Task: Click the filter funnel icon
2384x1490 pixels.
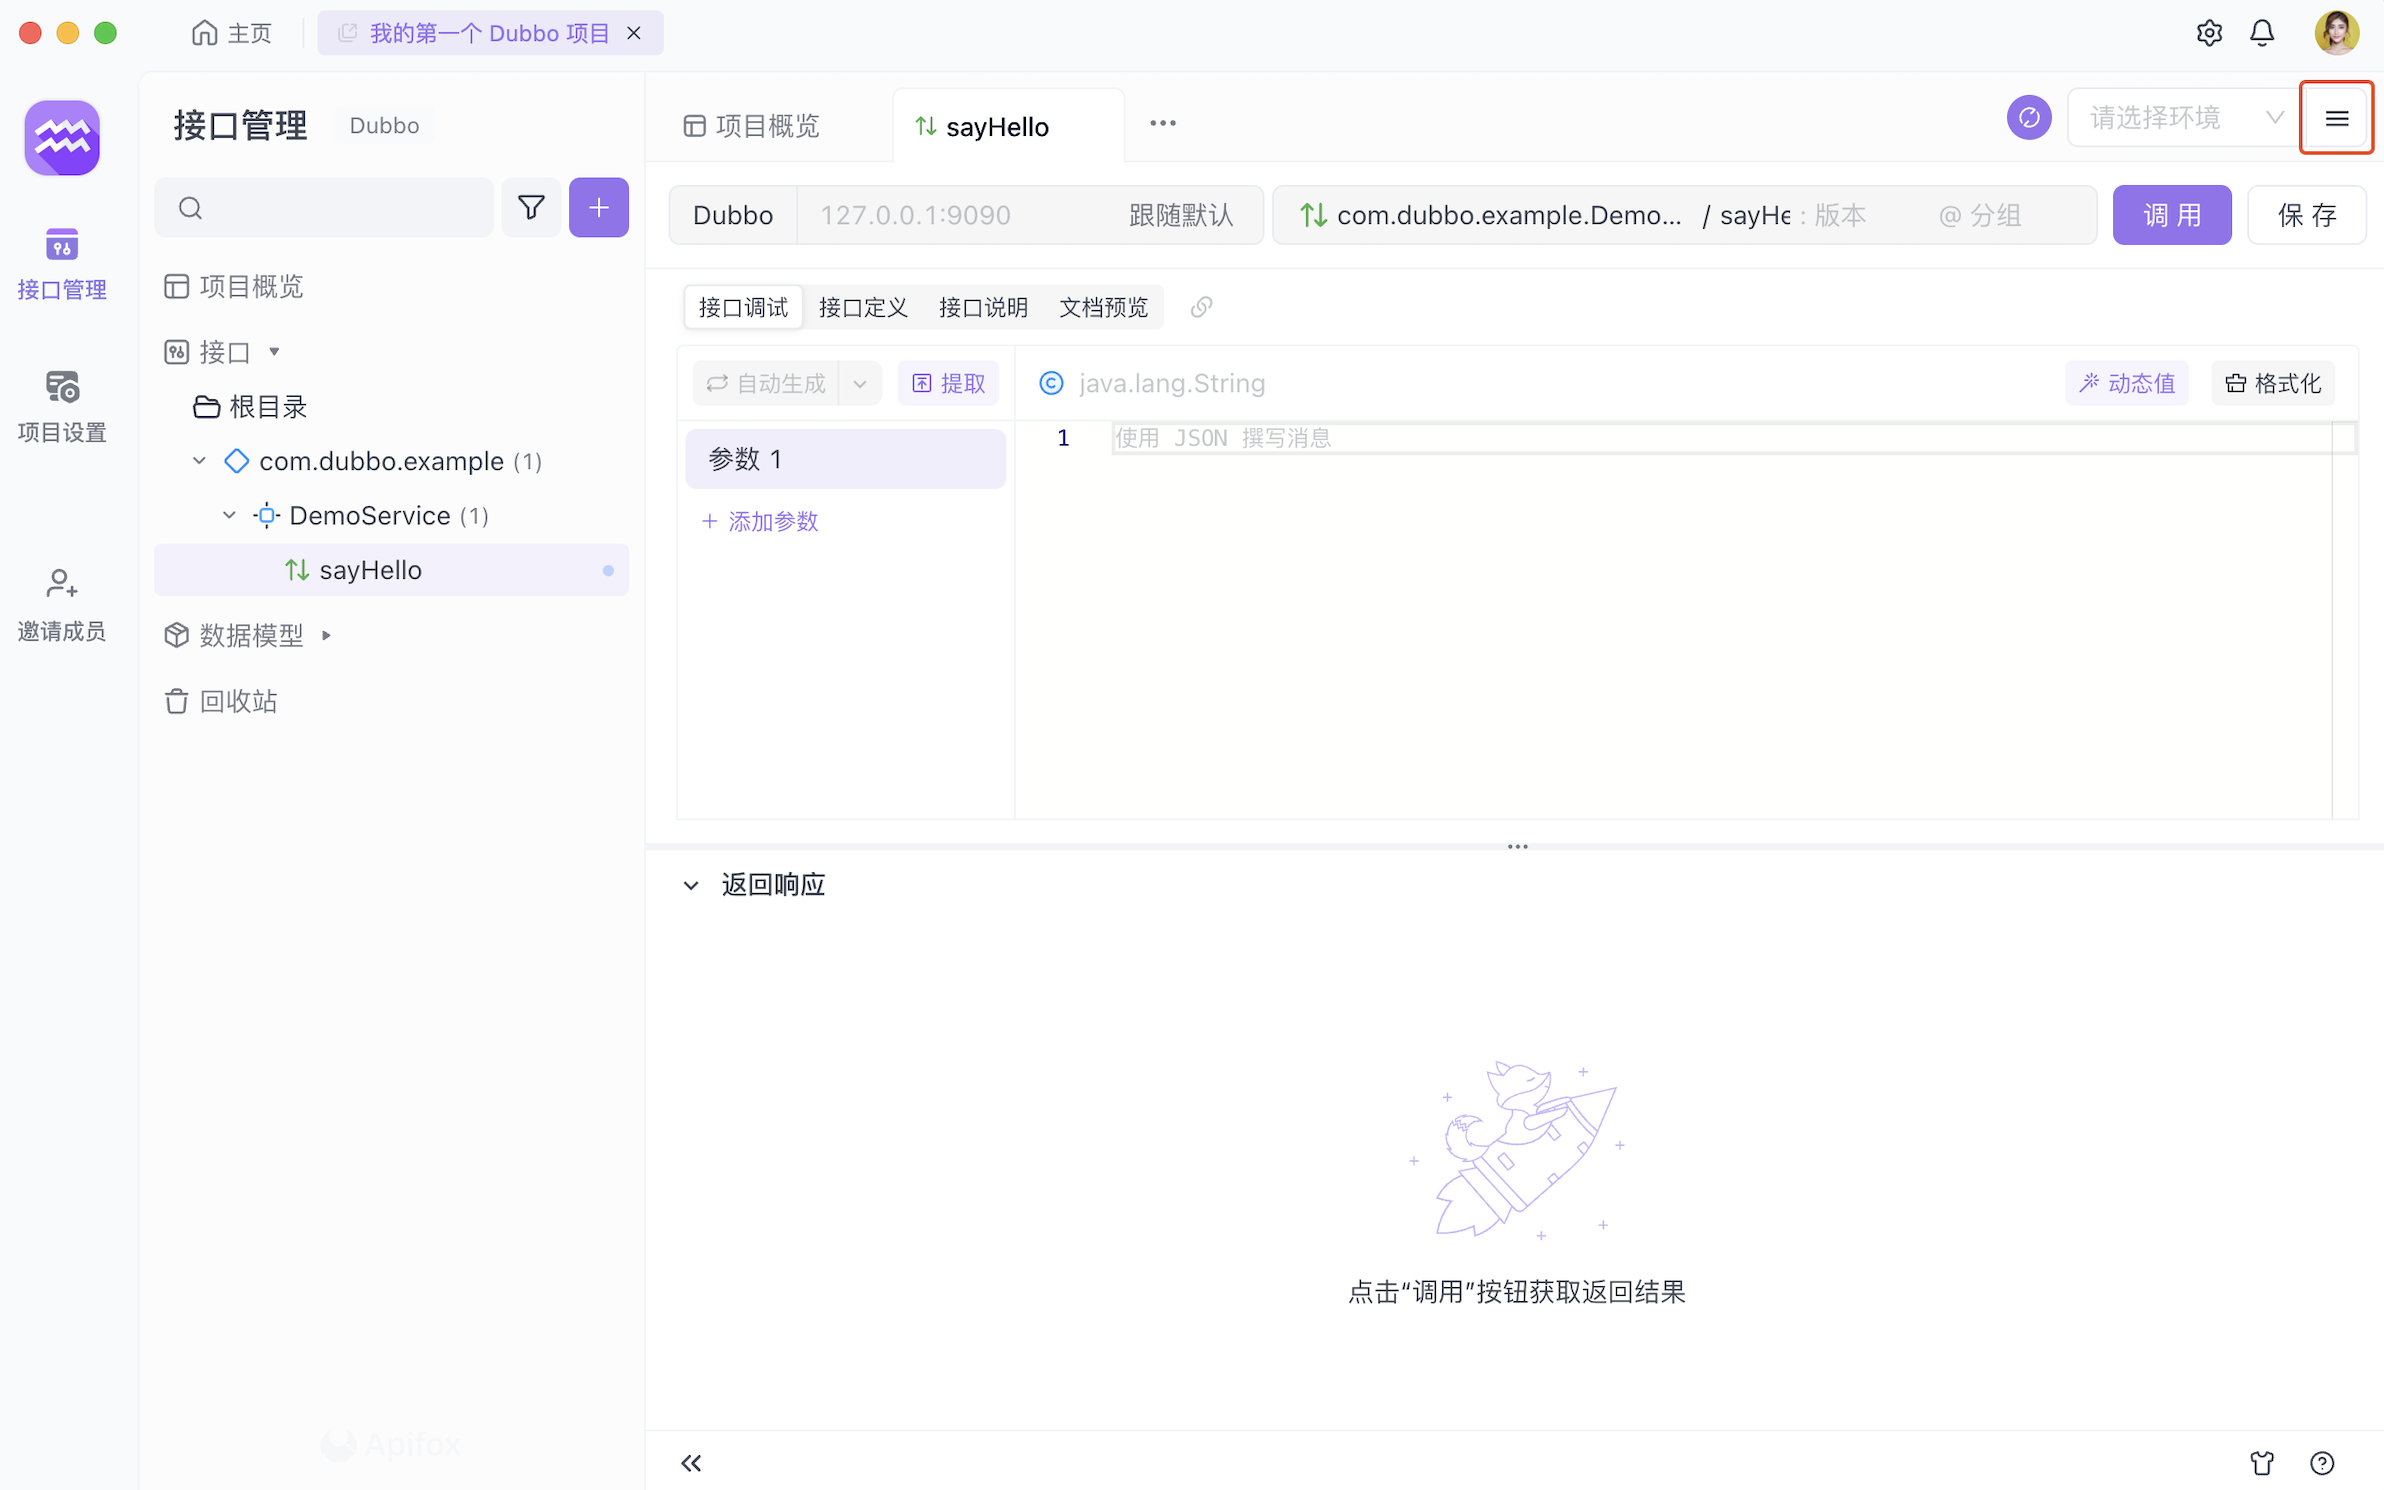Action: tap(531, 208)
